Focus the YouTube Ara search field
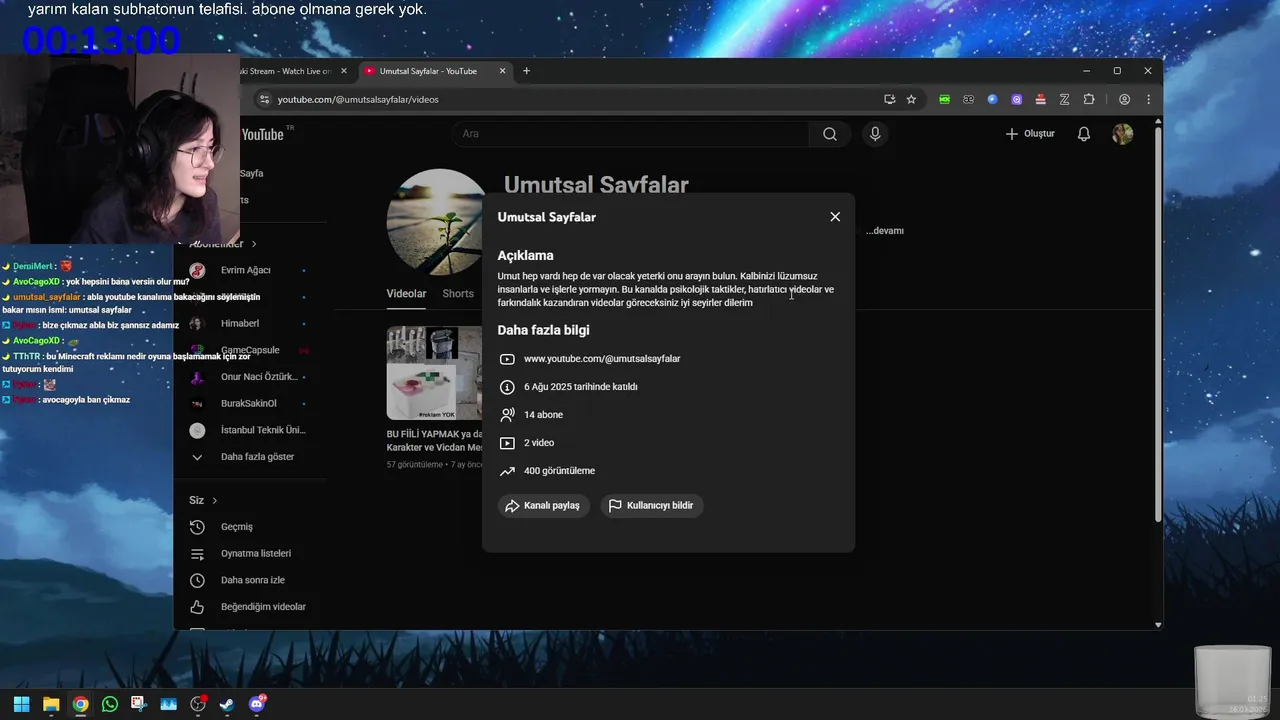This screenshot has width=1280, height=720. point(630,134)
